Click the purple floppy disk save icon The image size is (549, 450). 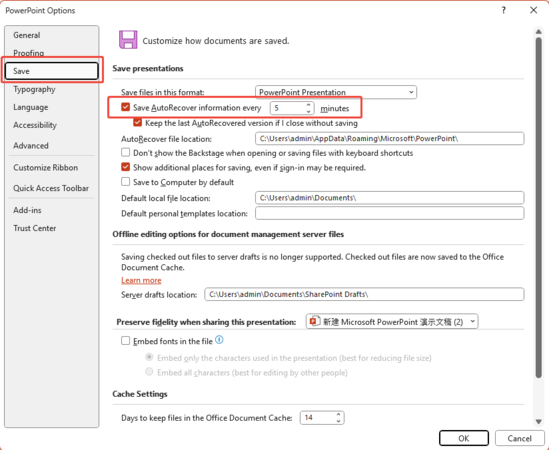click(x=128, y=40)
